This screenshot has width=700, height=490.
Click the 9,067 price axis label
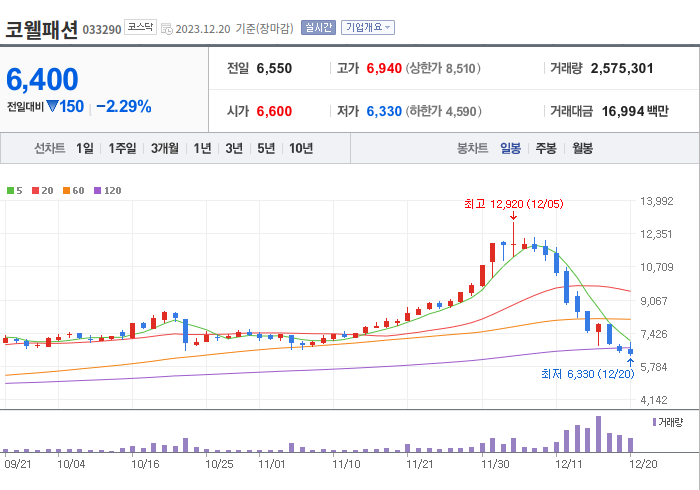pyautogui.click(x=654, y=301)
